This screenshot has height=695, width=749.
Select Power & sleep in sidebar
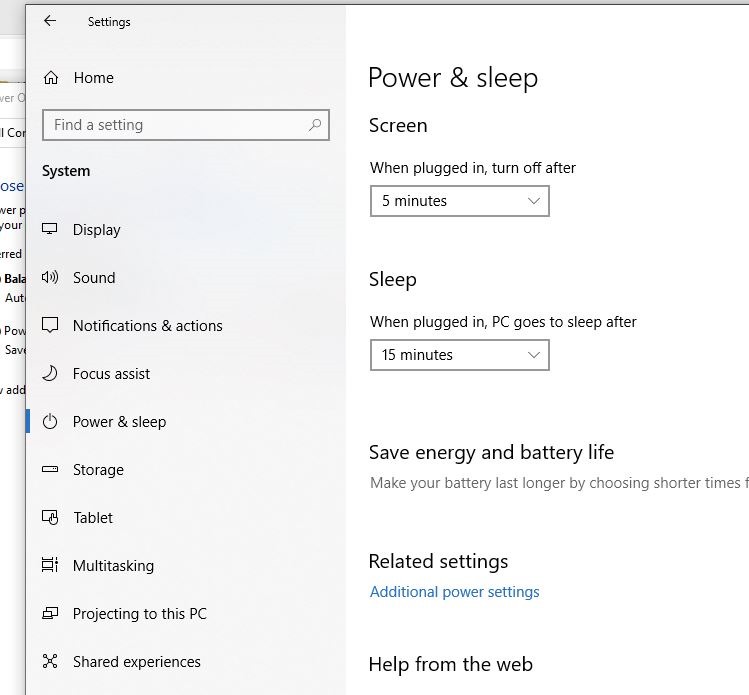(119, 422)
